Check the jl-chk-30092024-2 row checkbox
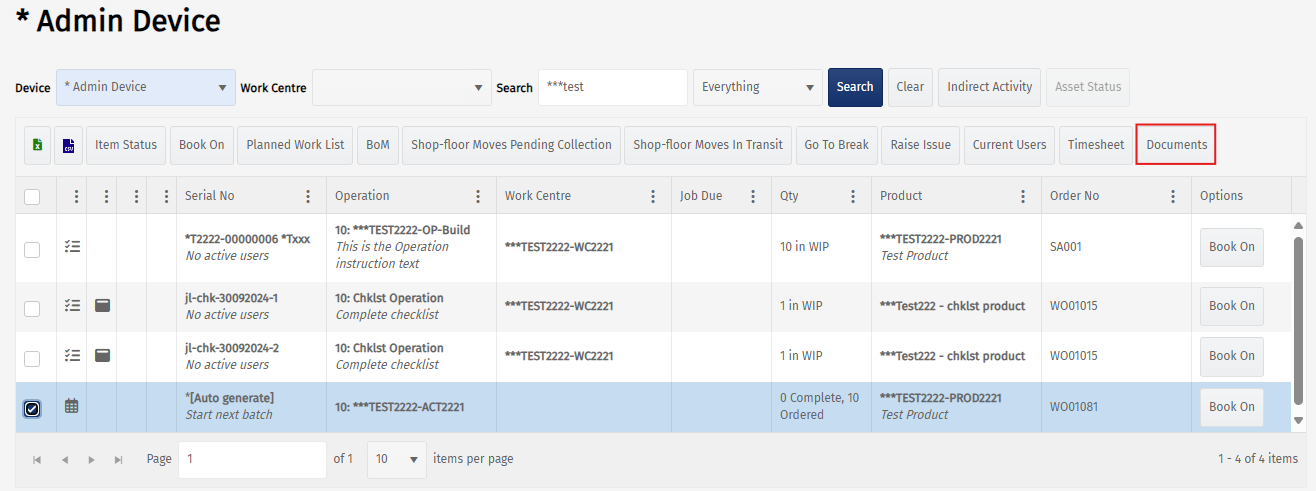Image resolution: width=1316 pixels, height=491 pixels. point(32,357)
